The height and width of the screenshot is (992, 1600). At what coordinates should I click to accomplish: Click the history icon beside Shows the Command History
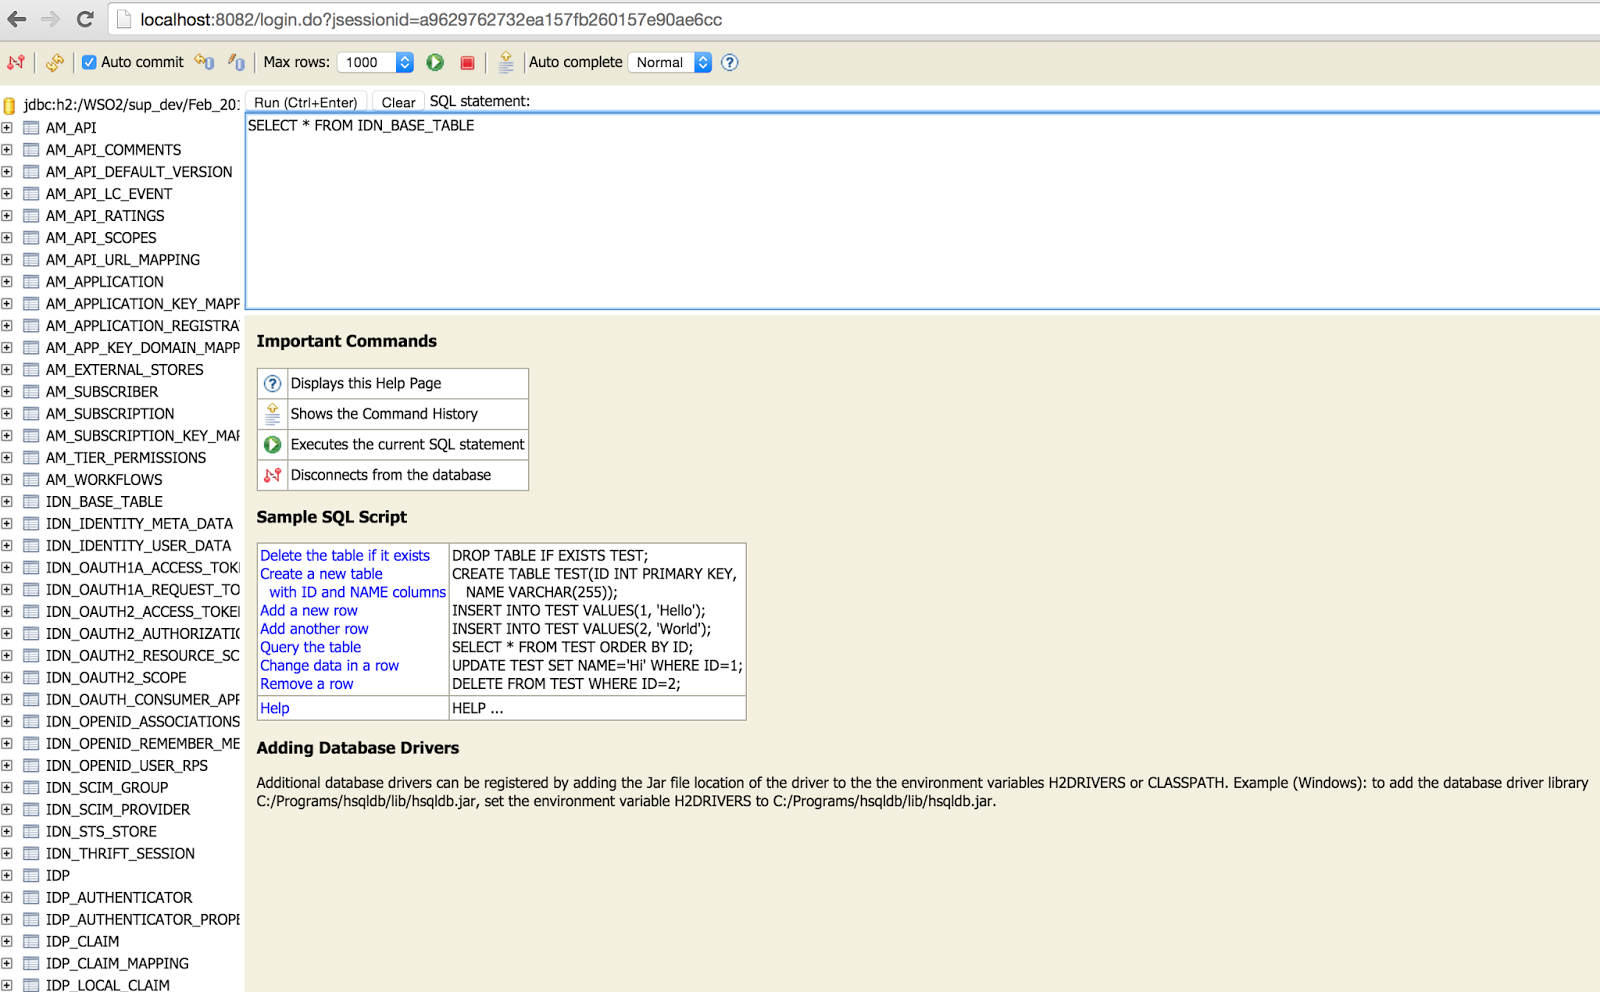click(272, 414)
